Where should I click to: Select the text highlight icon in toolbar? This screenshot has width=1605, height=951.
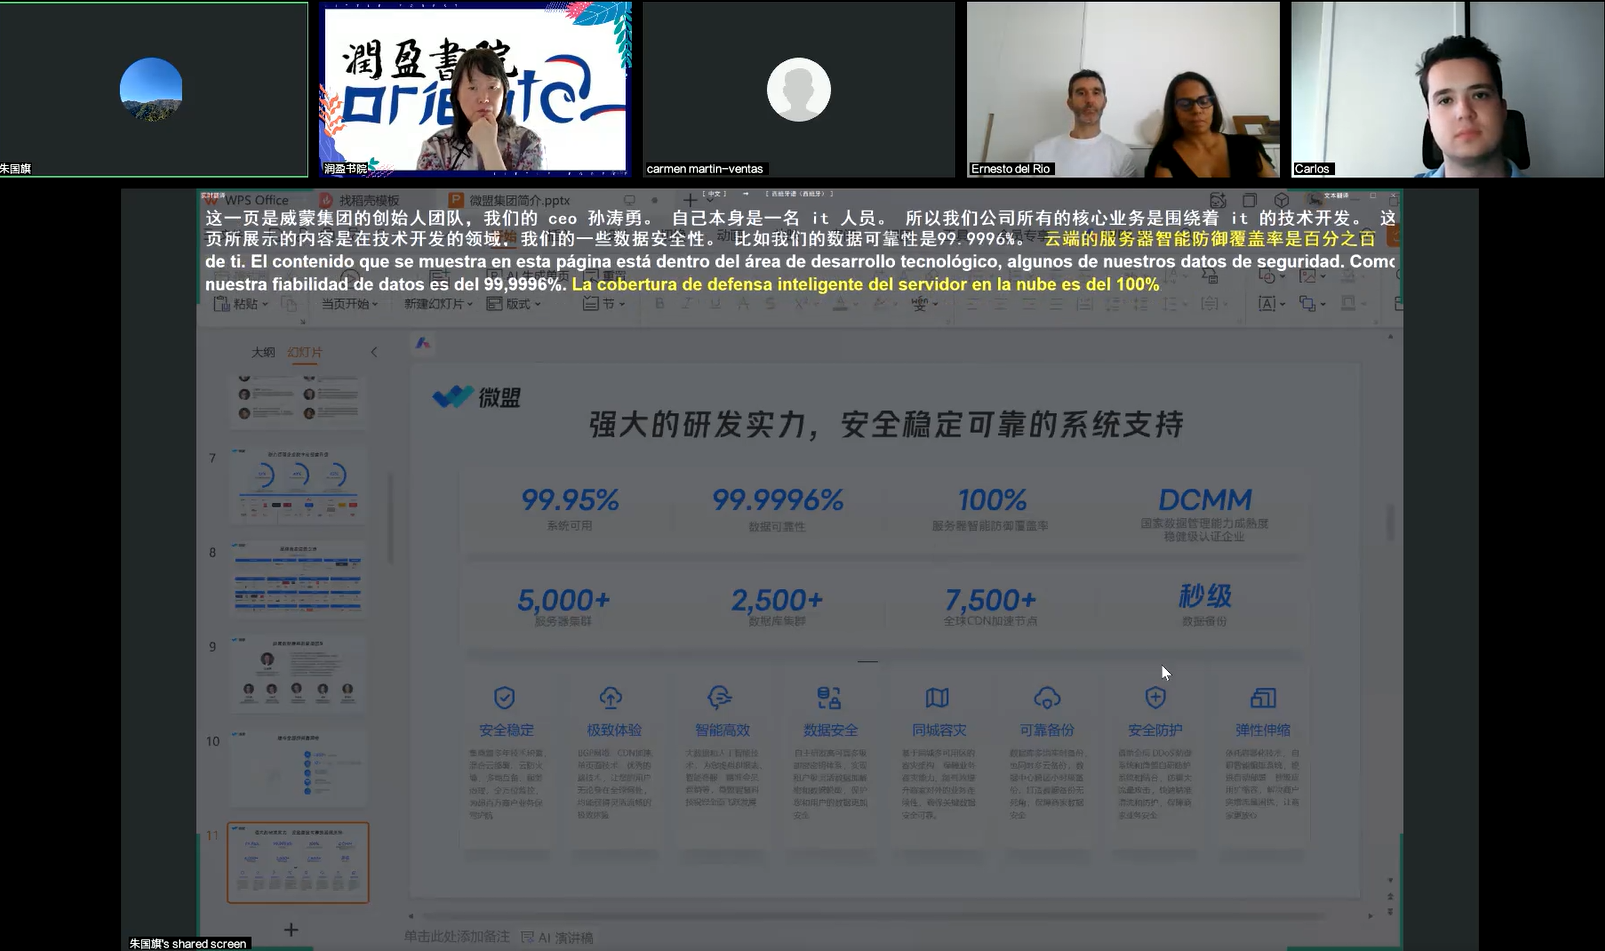coord(878,303)
